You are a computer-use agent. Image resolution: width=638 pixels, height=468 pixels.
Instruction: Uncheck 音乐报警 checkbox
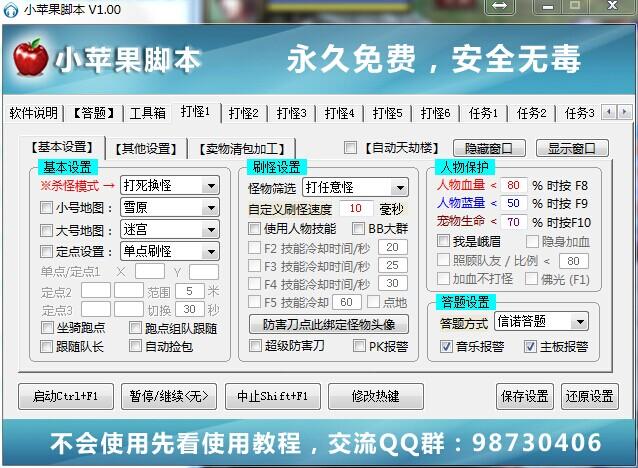click(446, 346)
